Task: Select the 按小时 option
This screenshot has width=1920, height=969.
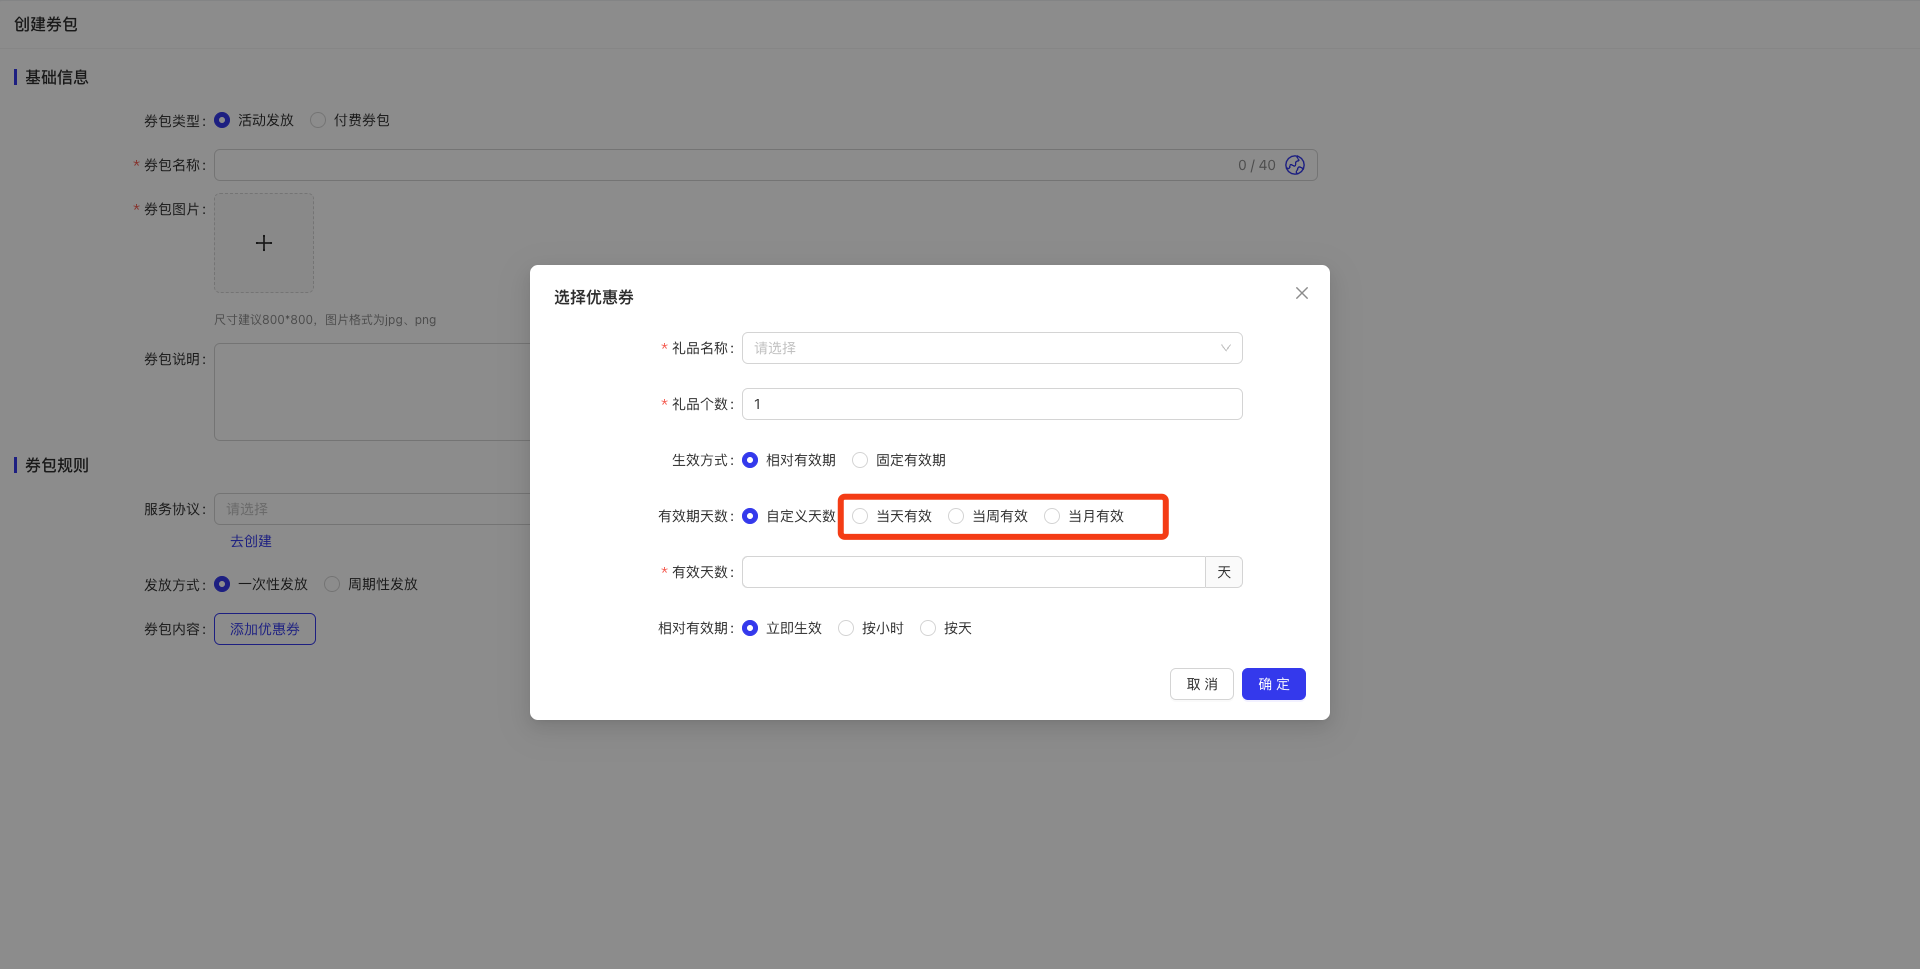Action: click(x=846, y=628)
